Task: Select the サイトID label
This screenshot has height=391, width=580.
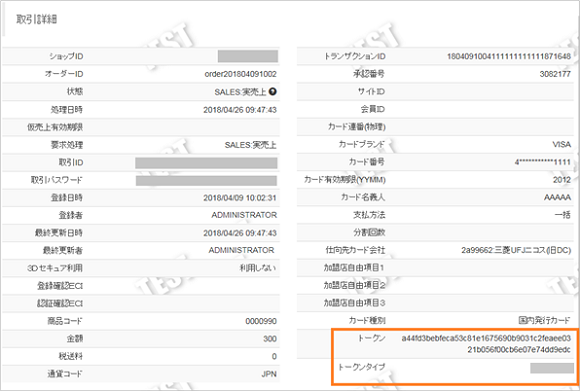Action: tap(371, 91)
